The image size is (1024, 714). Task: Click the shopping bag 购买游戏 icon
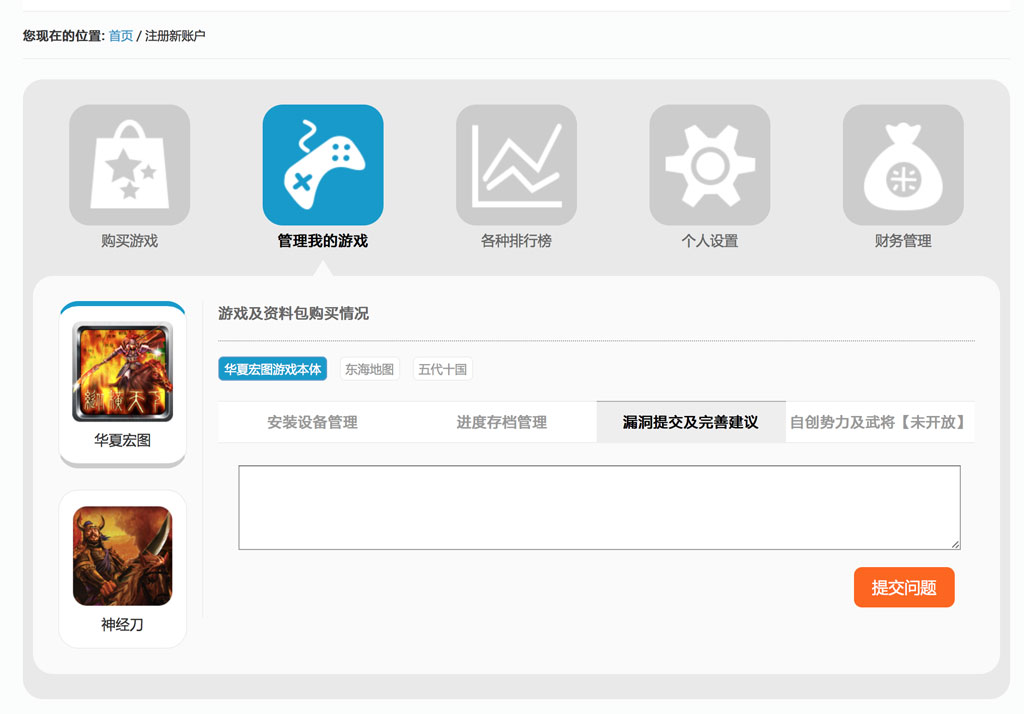point(129,165)
